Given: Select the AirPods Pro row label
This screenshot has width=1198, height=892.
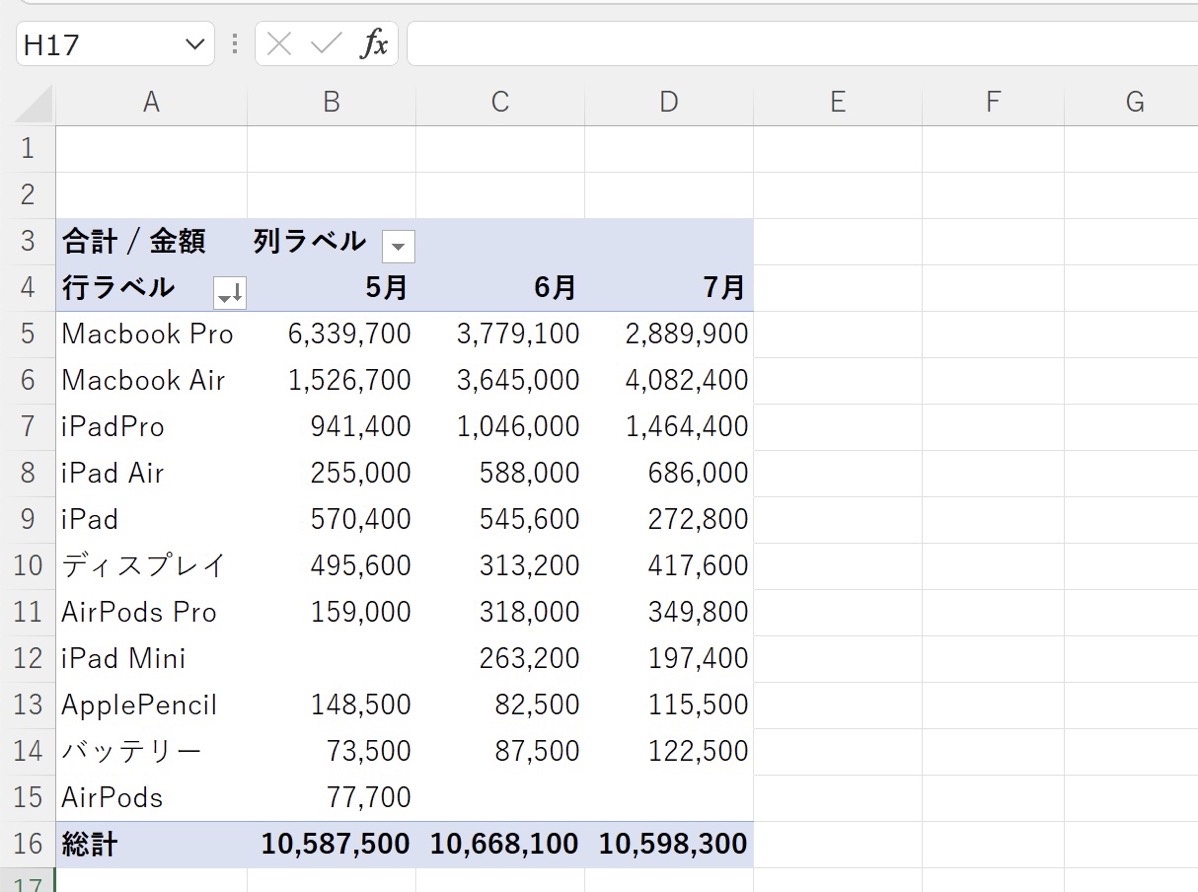Looking at the screenshot, I should (151, 612).
